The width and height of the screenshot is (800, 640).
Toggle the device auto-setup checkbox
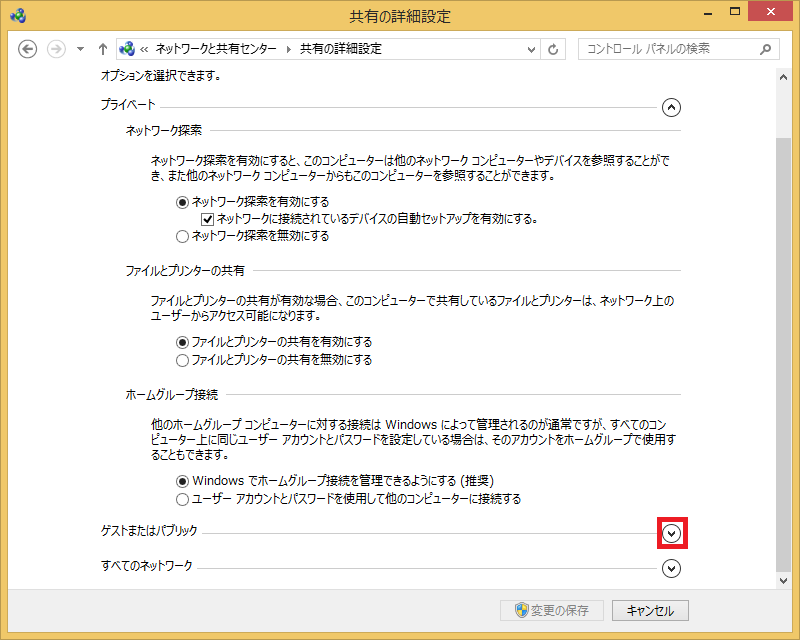tap(208, 219)
